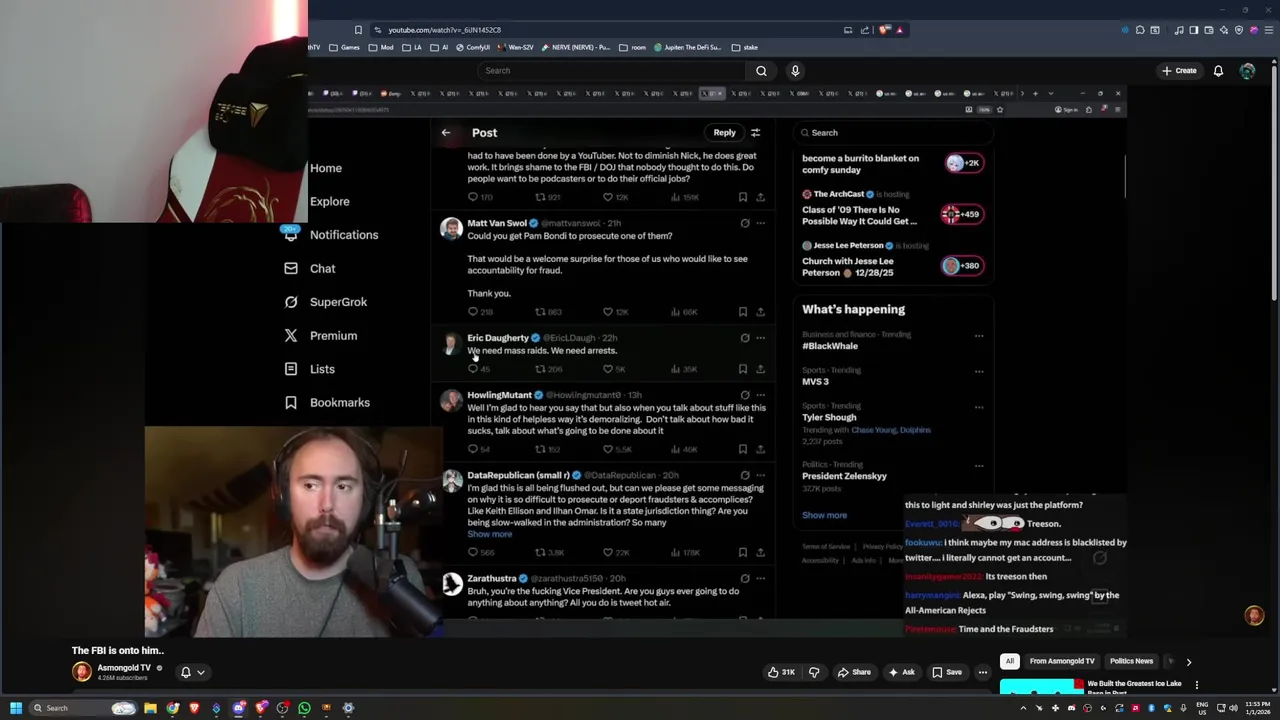
Task: Open the YouTube account avatar menu
Action: [x=1247, y=71]
